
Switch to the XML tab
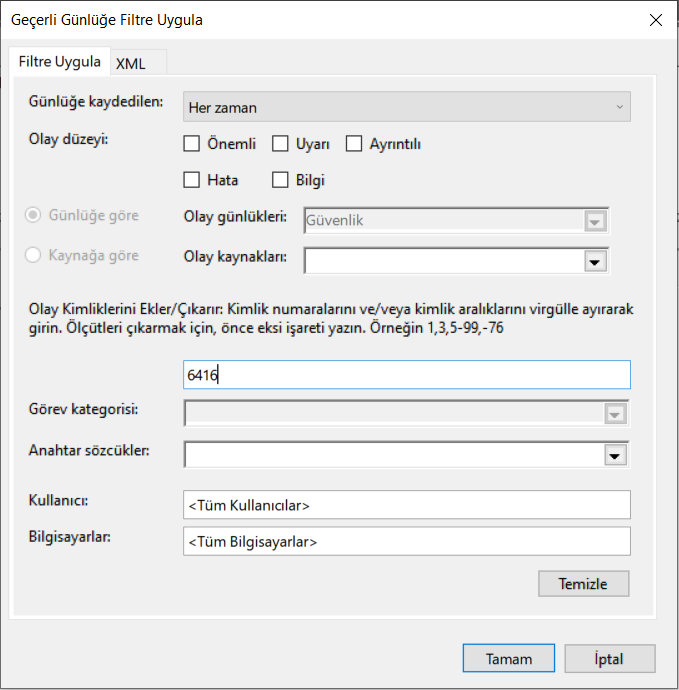pos(131,64)
